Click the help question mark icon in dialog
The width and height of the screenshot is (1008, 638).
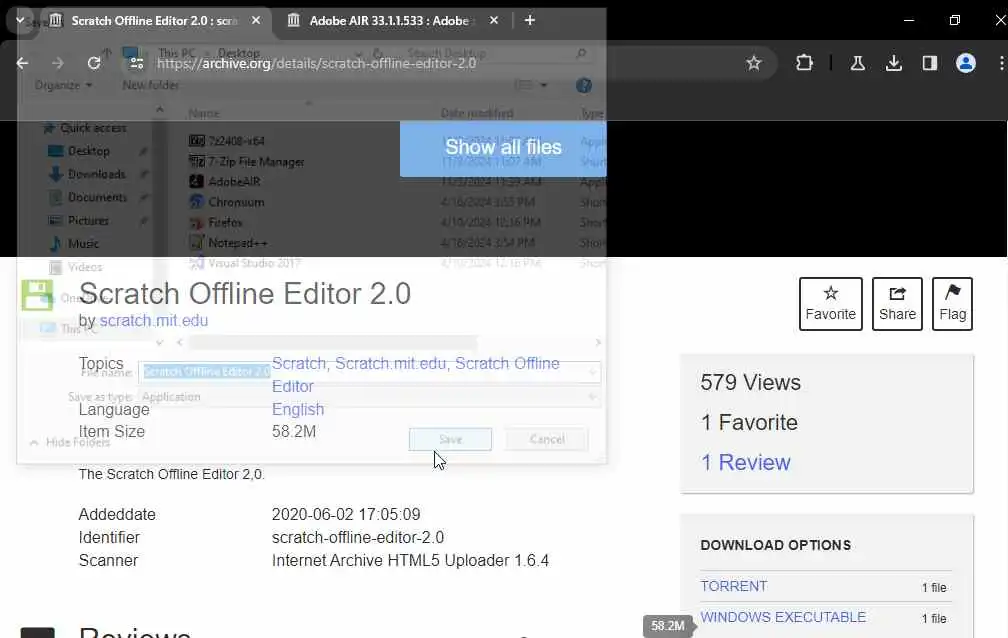click(584, 85)
